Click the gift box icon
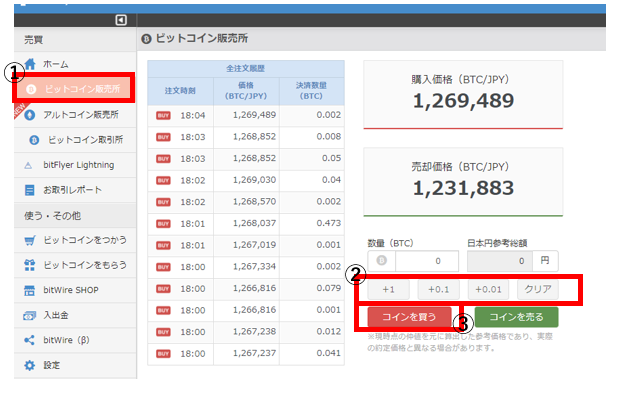 (30, 265)
